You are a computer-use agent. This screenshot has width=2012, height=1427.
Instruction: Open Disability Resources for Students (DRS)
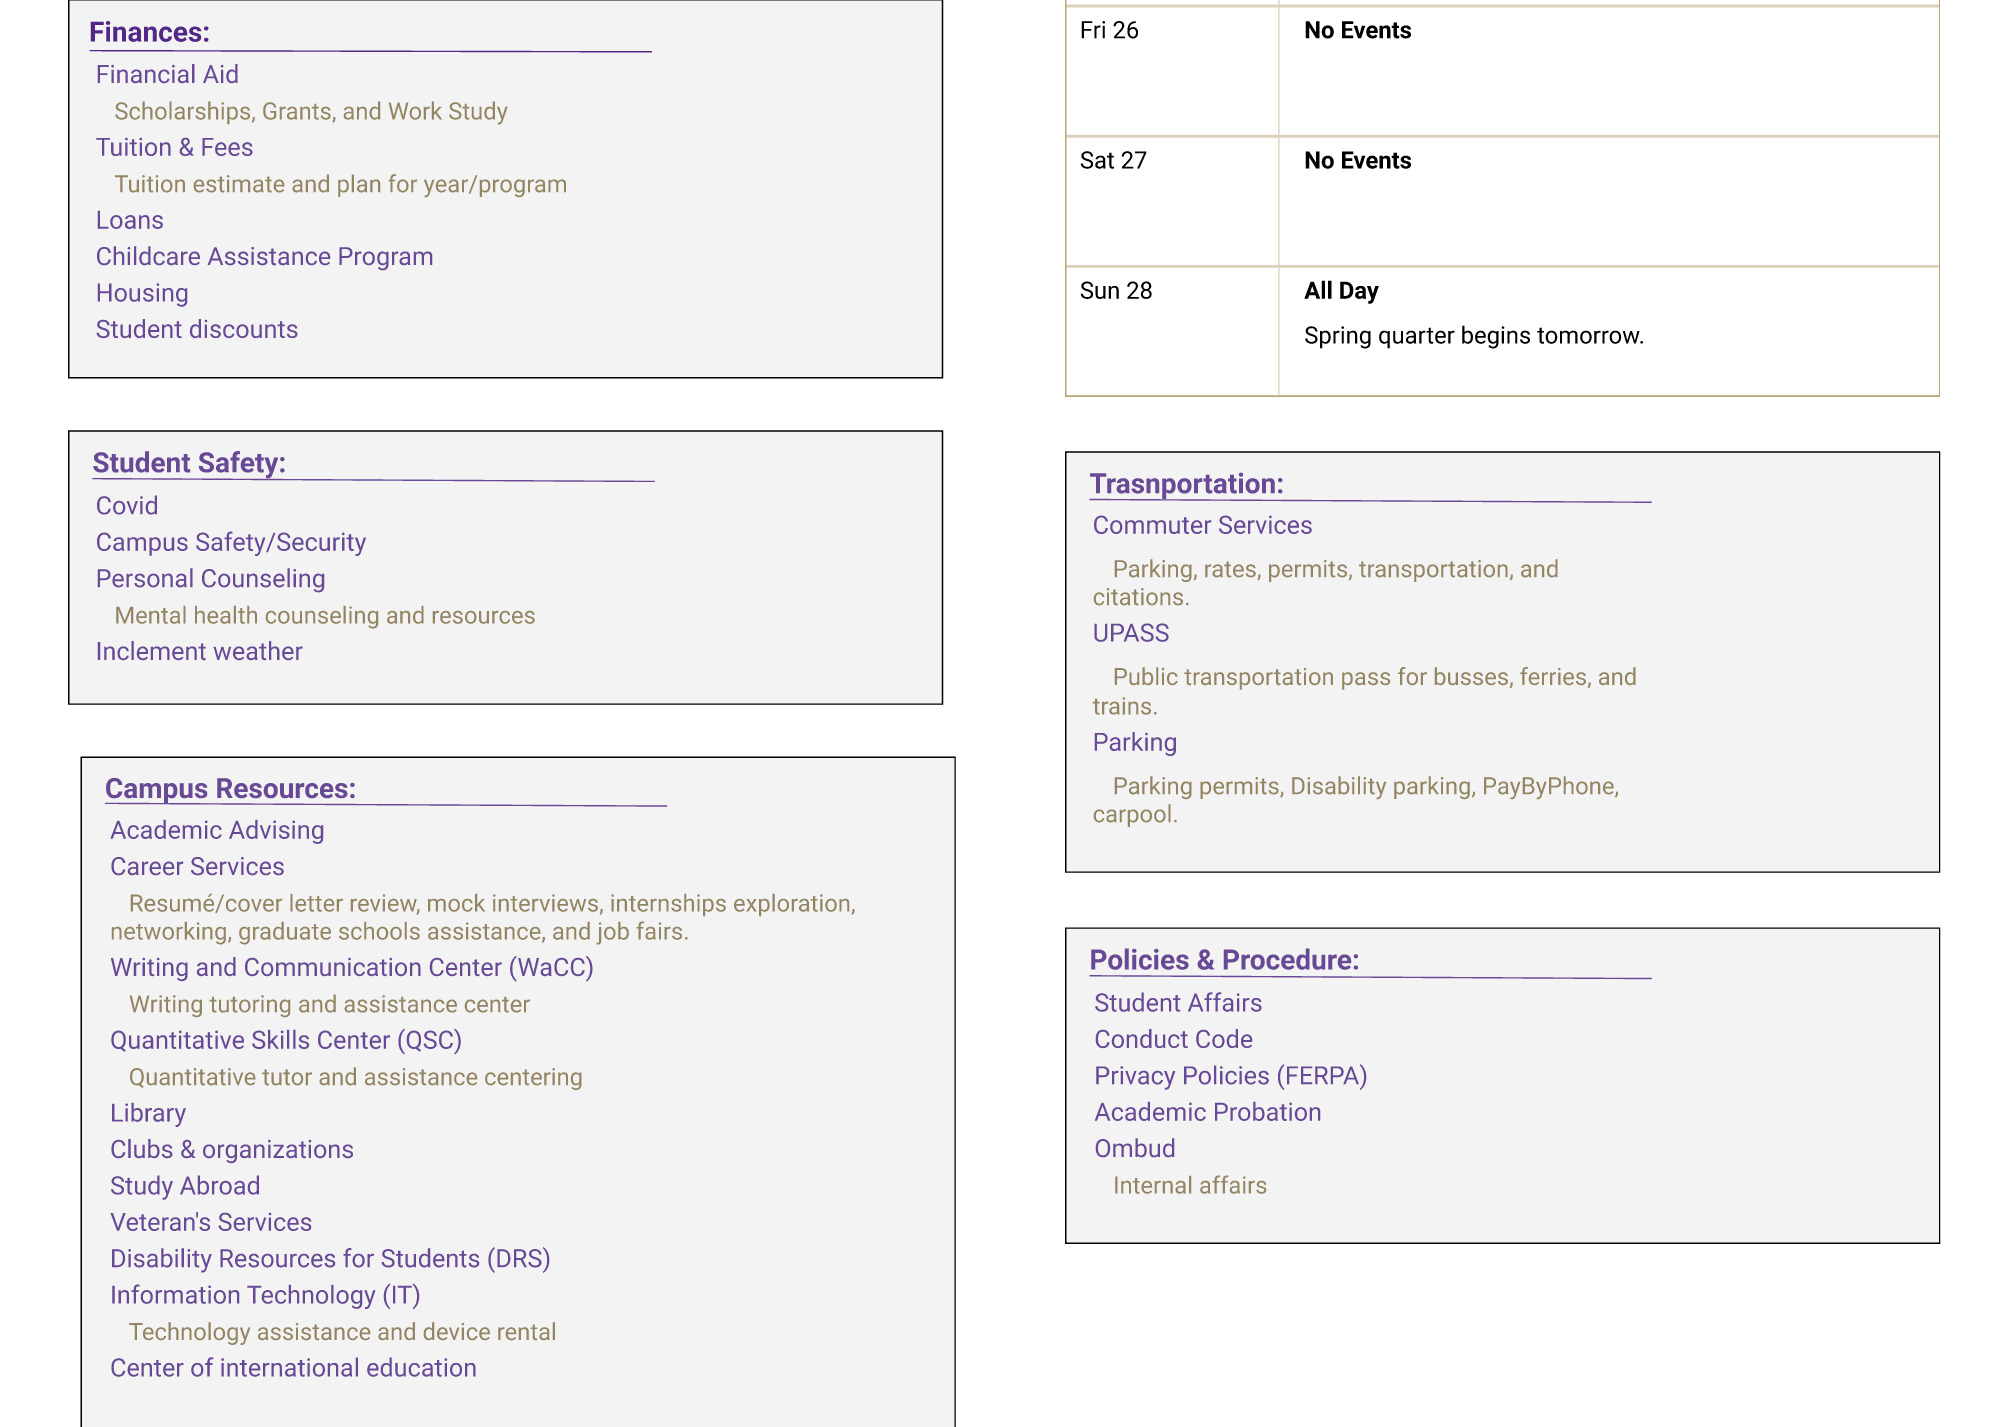[330, 1258]
